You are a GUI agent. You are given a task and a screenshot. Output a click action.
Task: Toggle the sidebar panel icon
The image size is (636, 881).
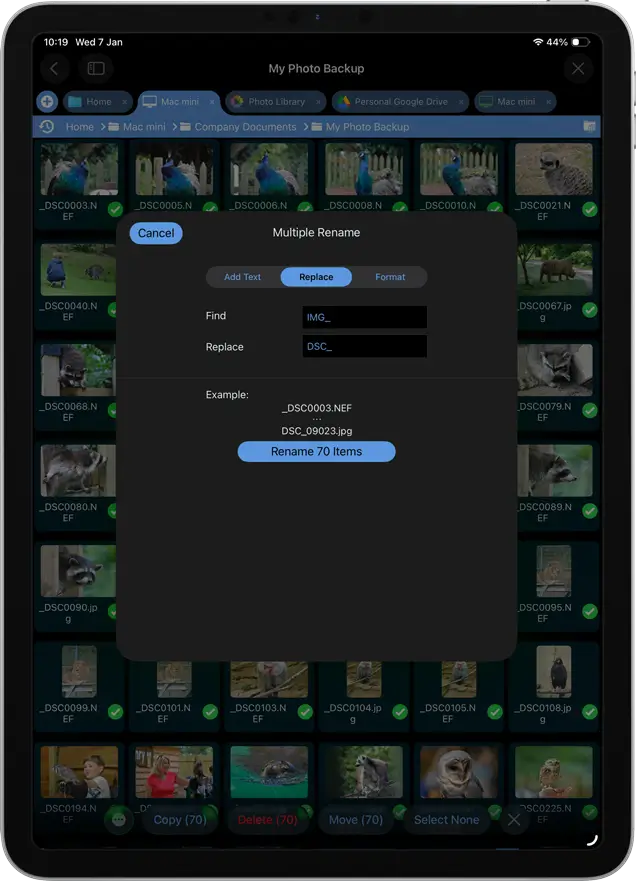(96, 69)
